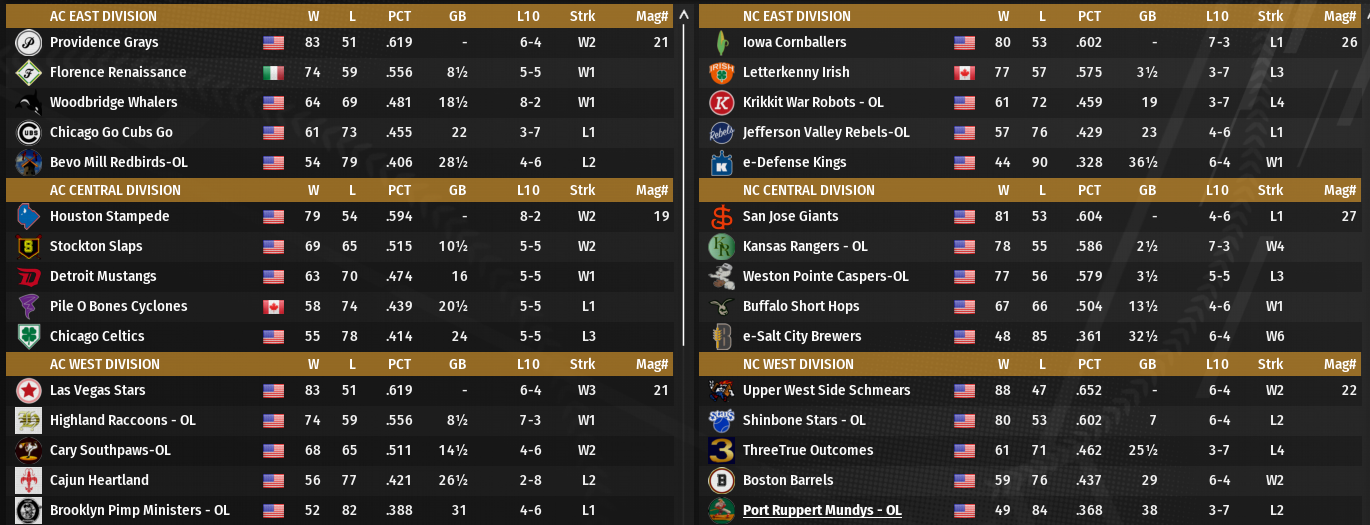Sort AC West Division by Strk column
Image resolution: width=1370 pixels, height=525 pixels.
pyautogui.click(x=582, y=365)
